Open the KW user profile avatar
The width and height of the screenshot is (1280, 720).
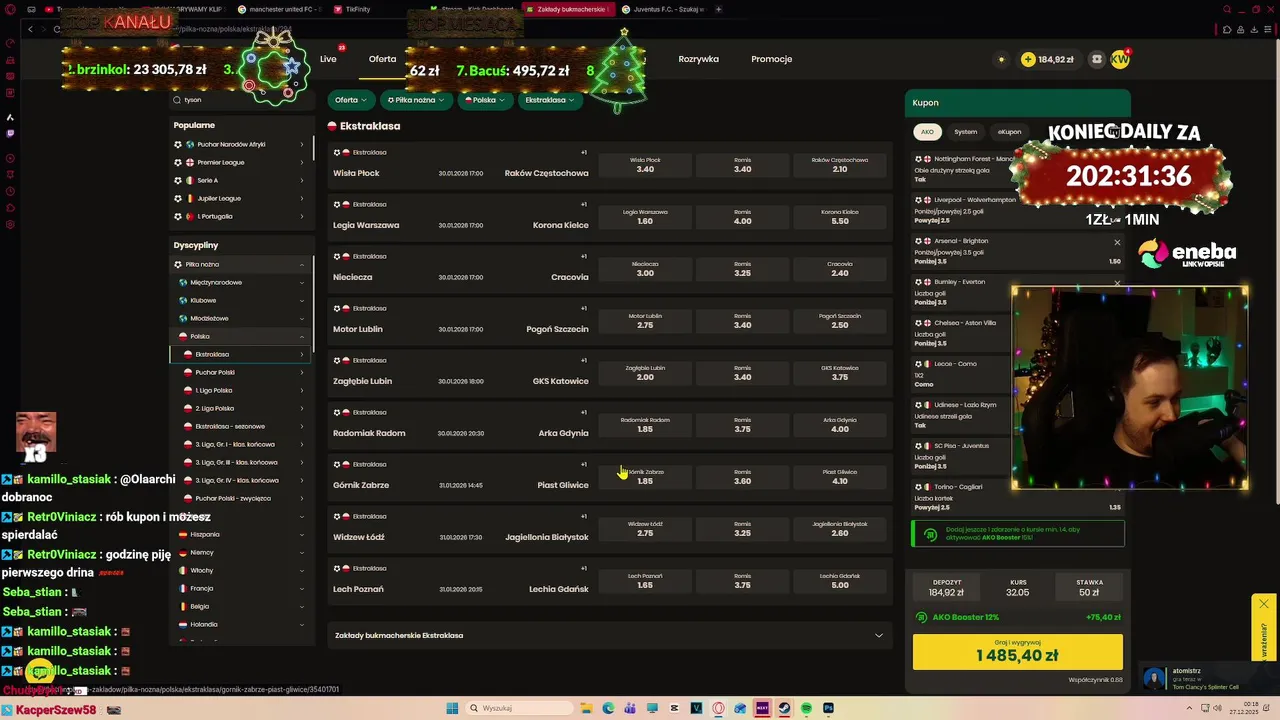coord(1120,59)
